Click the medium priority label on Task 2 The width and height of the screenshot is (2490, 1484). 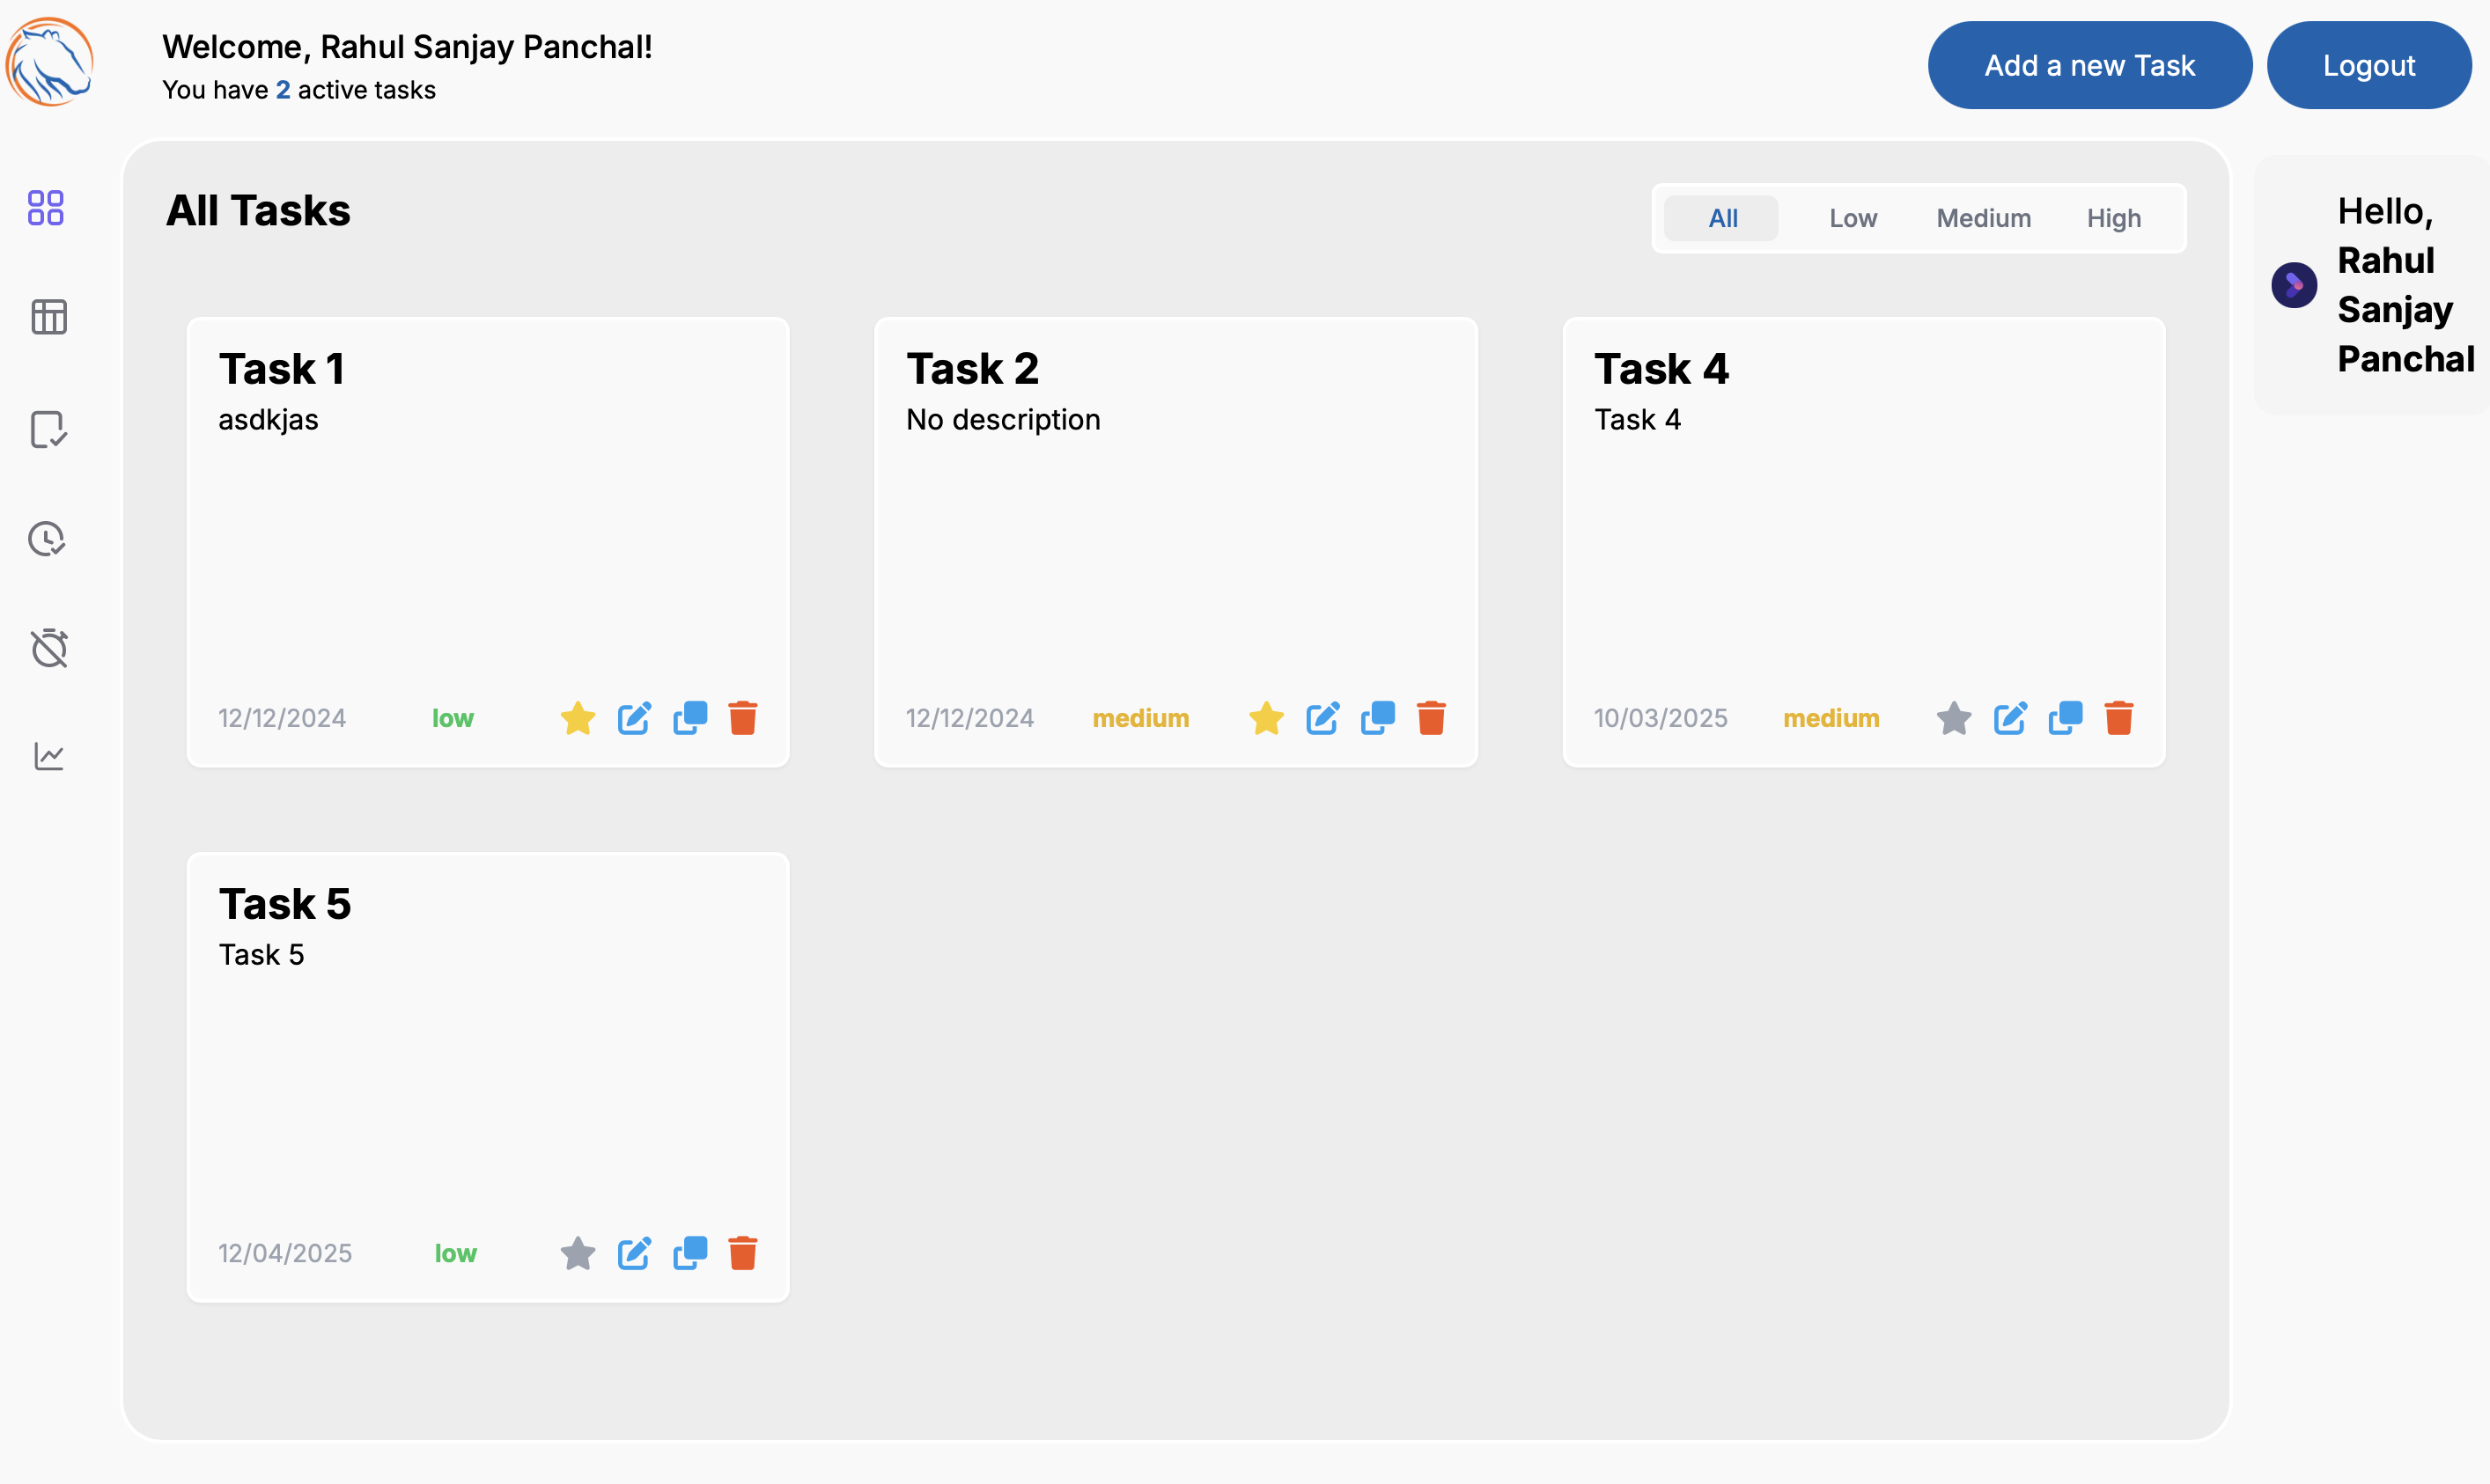(1140, 718)
